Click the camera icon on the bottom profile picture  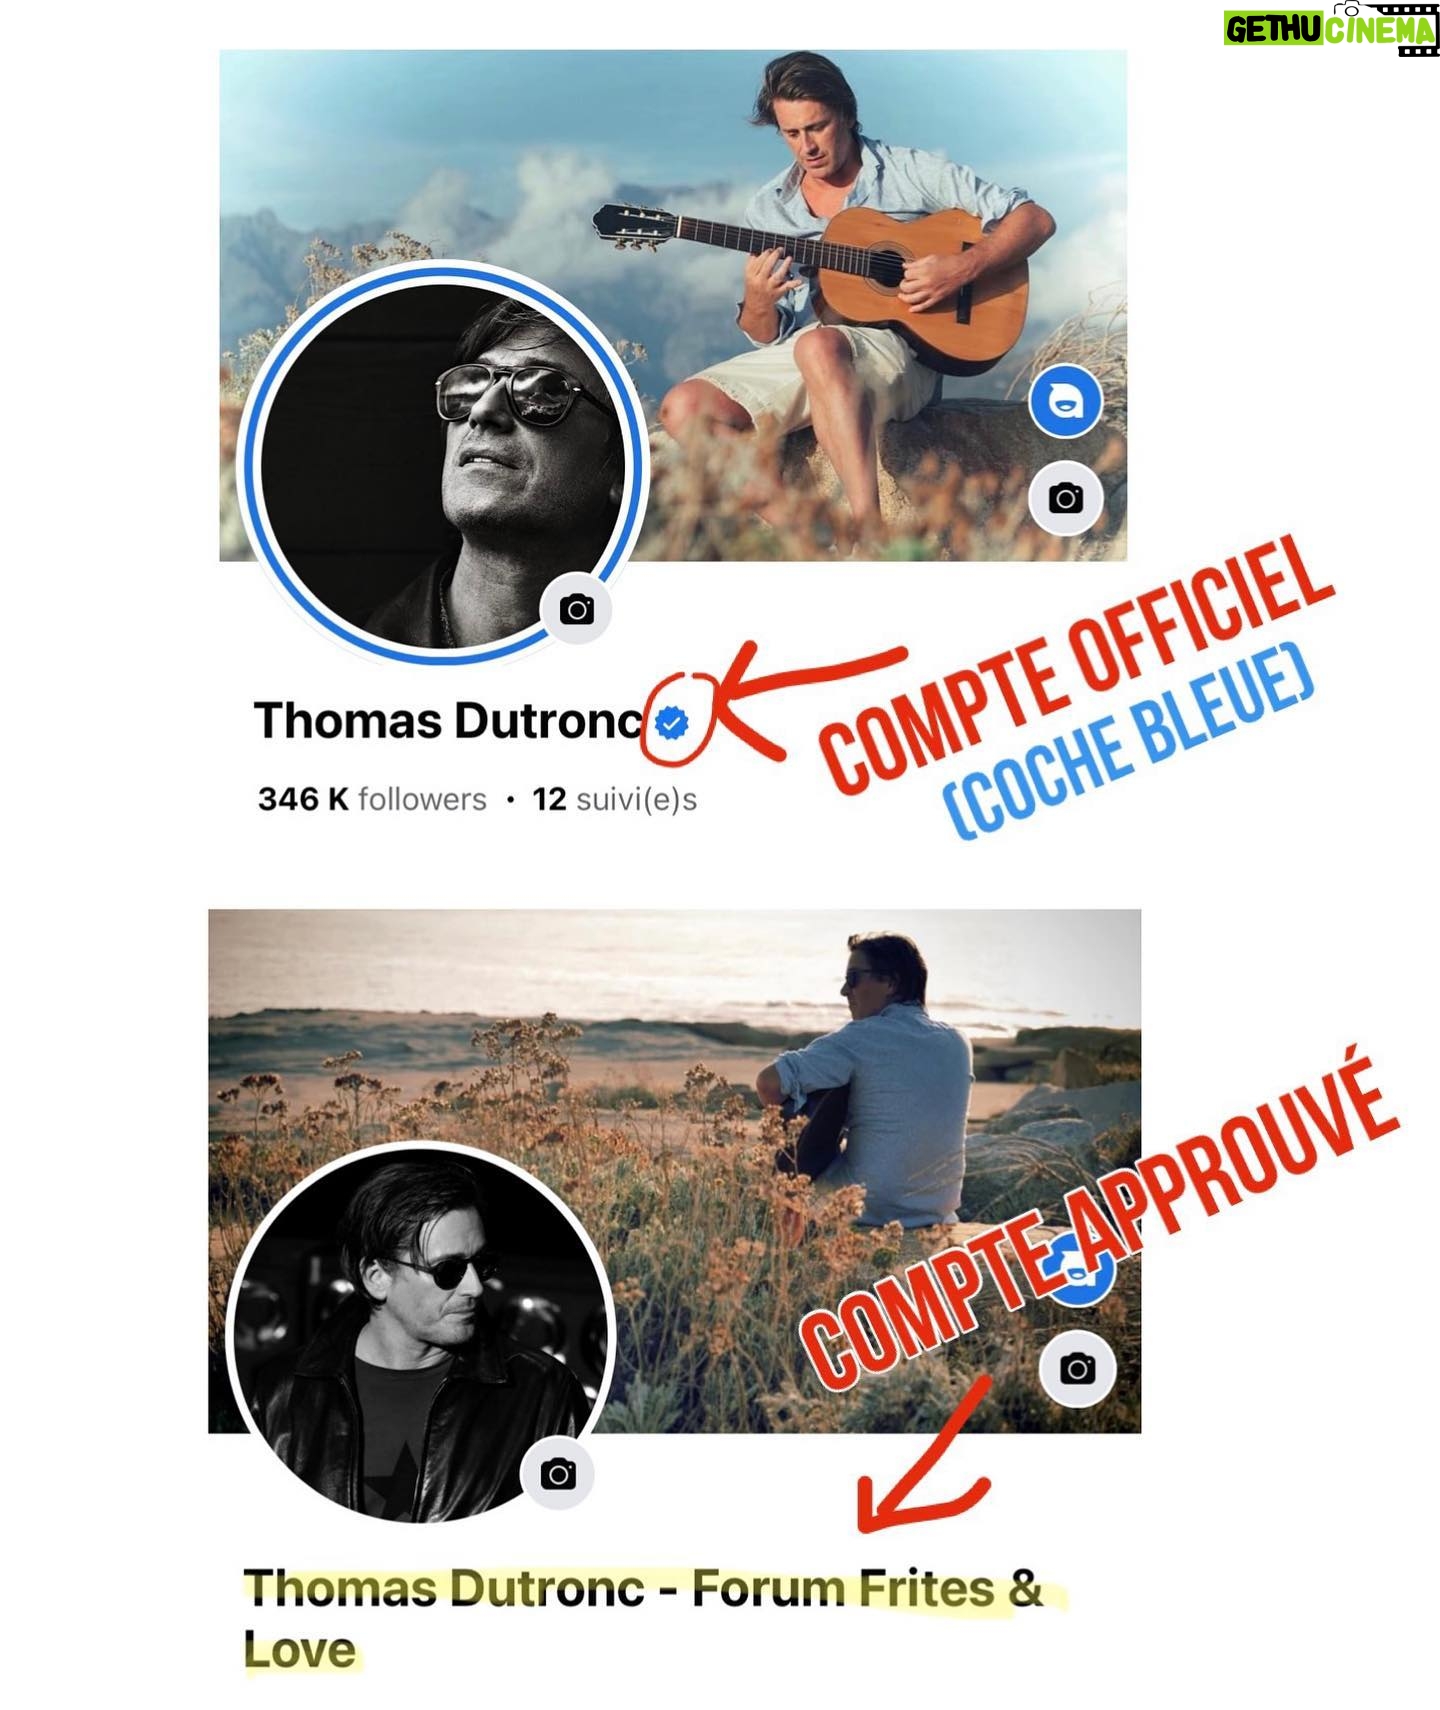[558, 1474]
